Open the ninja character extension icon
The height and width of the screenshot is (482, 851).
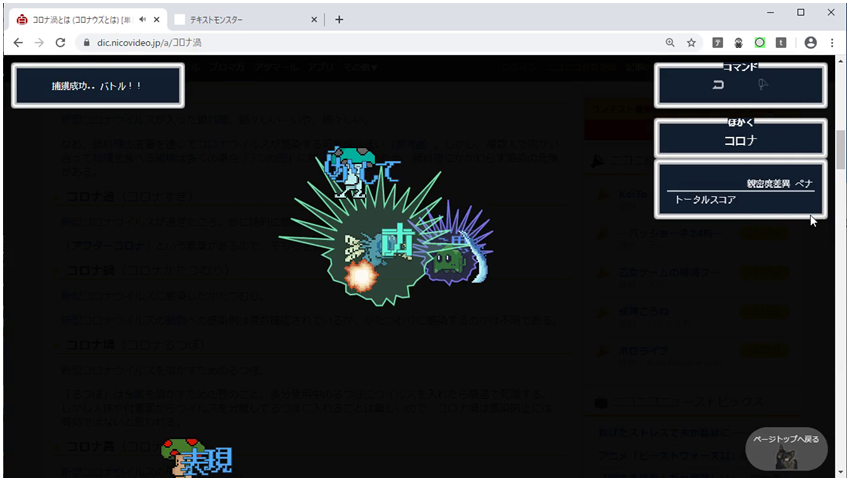739,42
